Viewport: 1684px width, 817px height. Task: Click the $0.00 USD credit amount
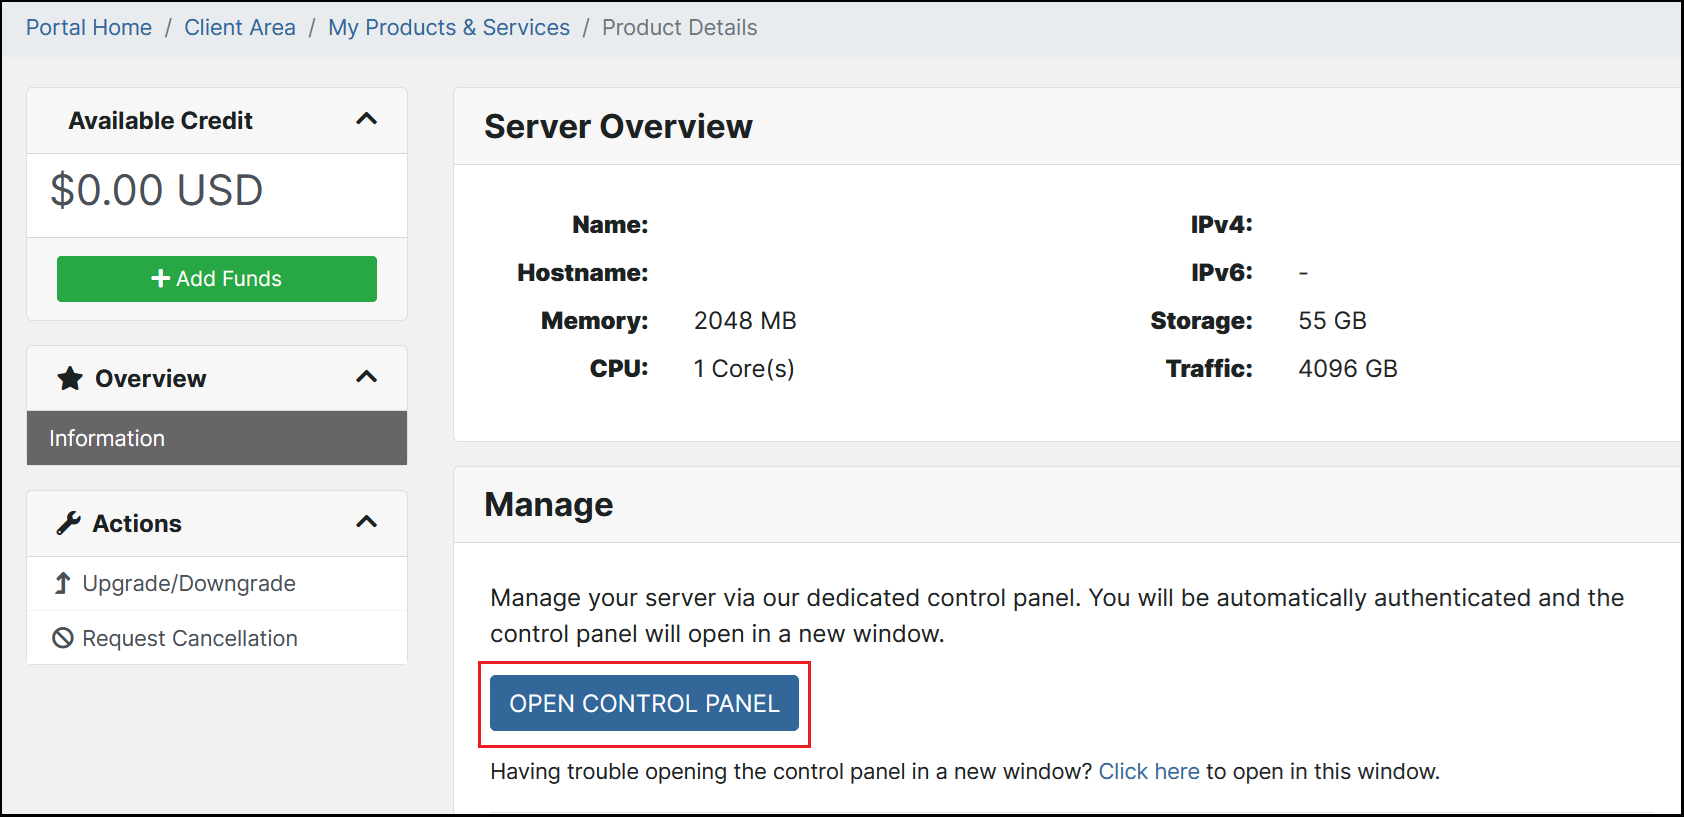tap(157, 190)
